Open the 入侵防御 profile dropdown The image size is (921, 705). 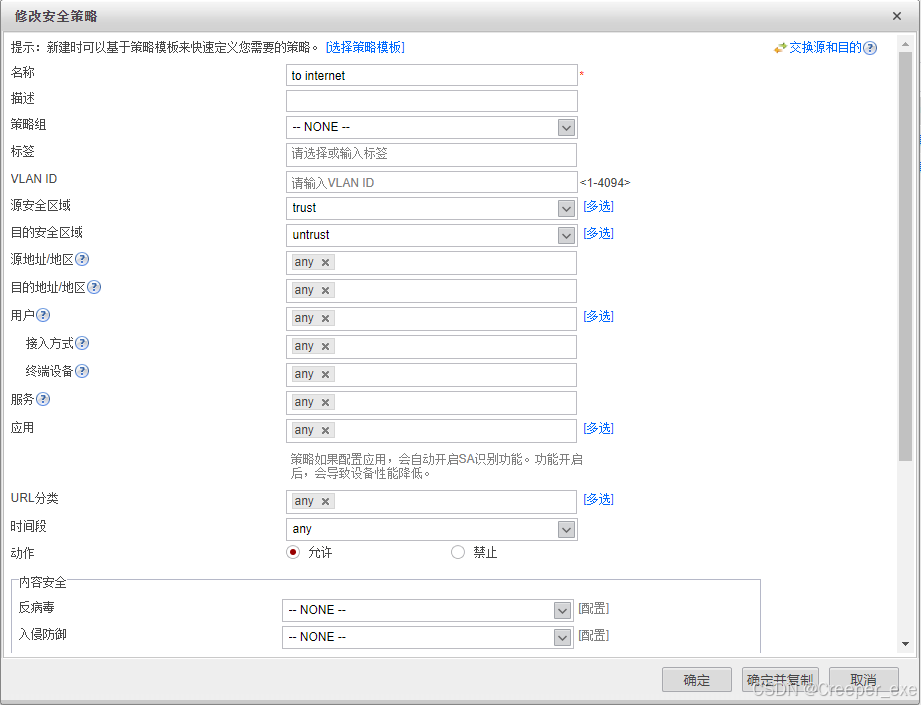point(562,637)
